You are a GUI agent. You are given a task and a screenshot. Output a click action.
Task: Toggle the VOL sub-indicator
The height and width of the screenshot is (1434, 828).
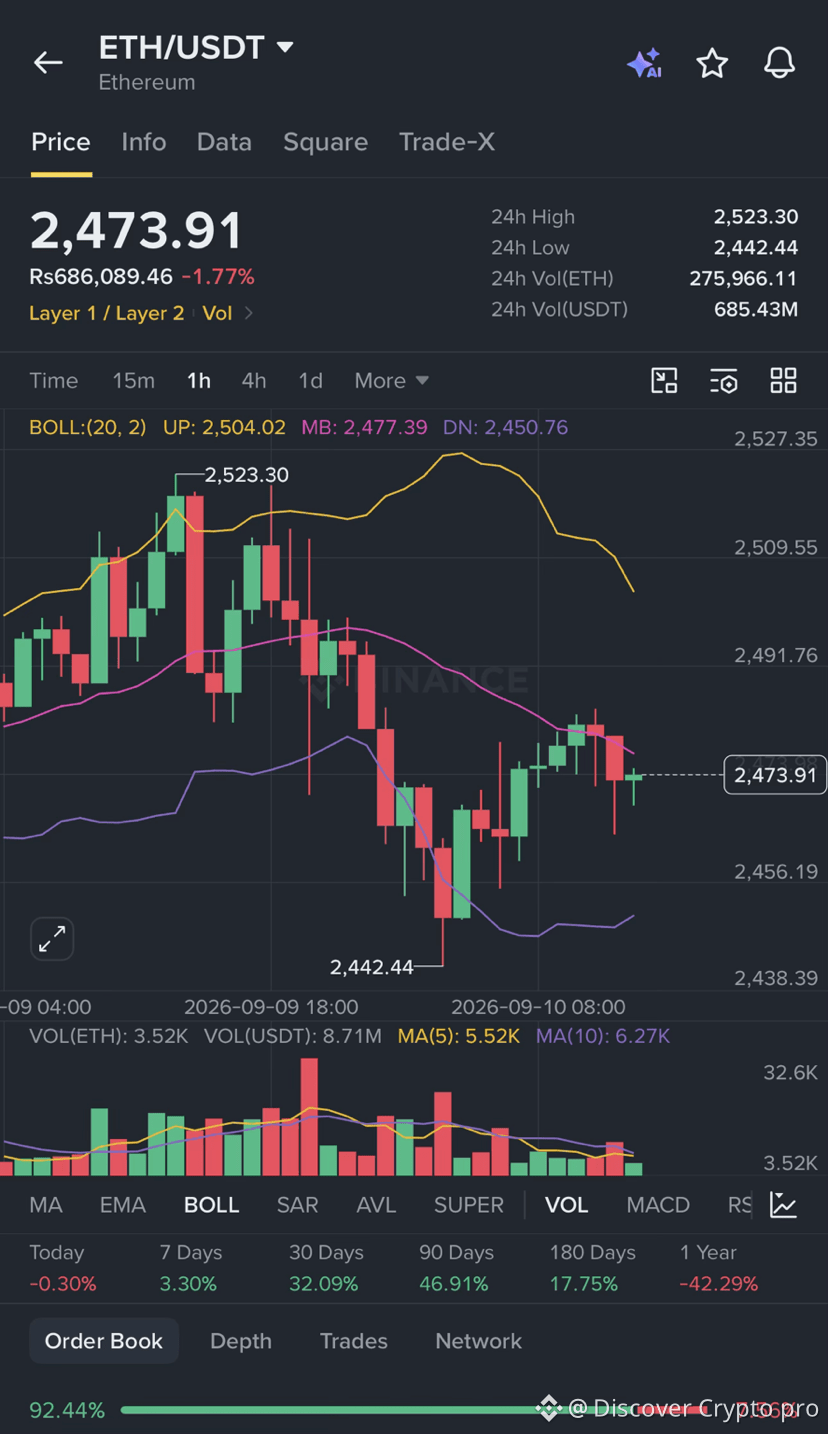pos(566,1205)
